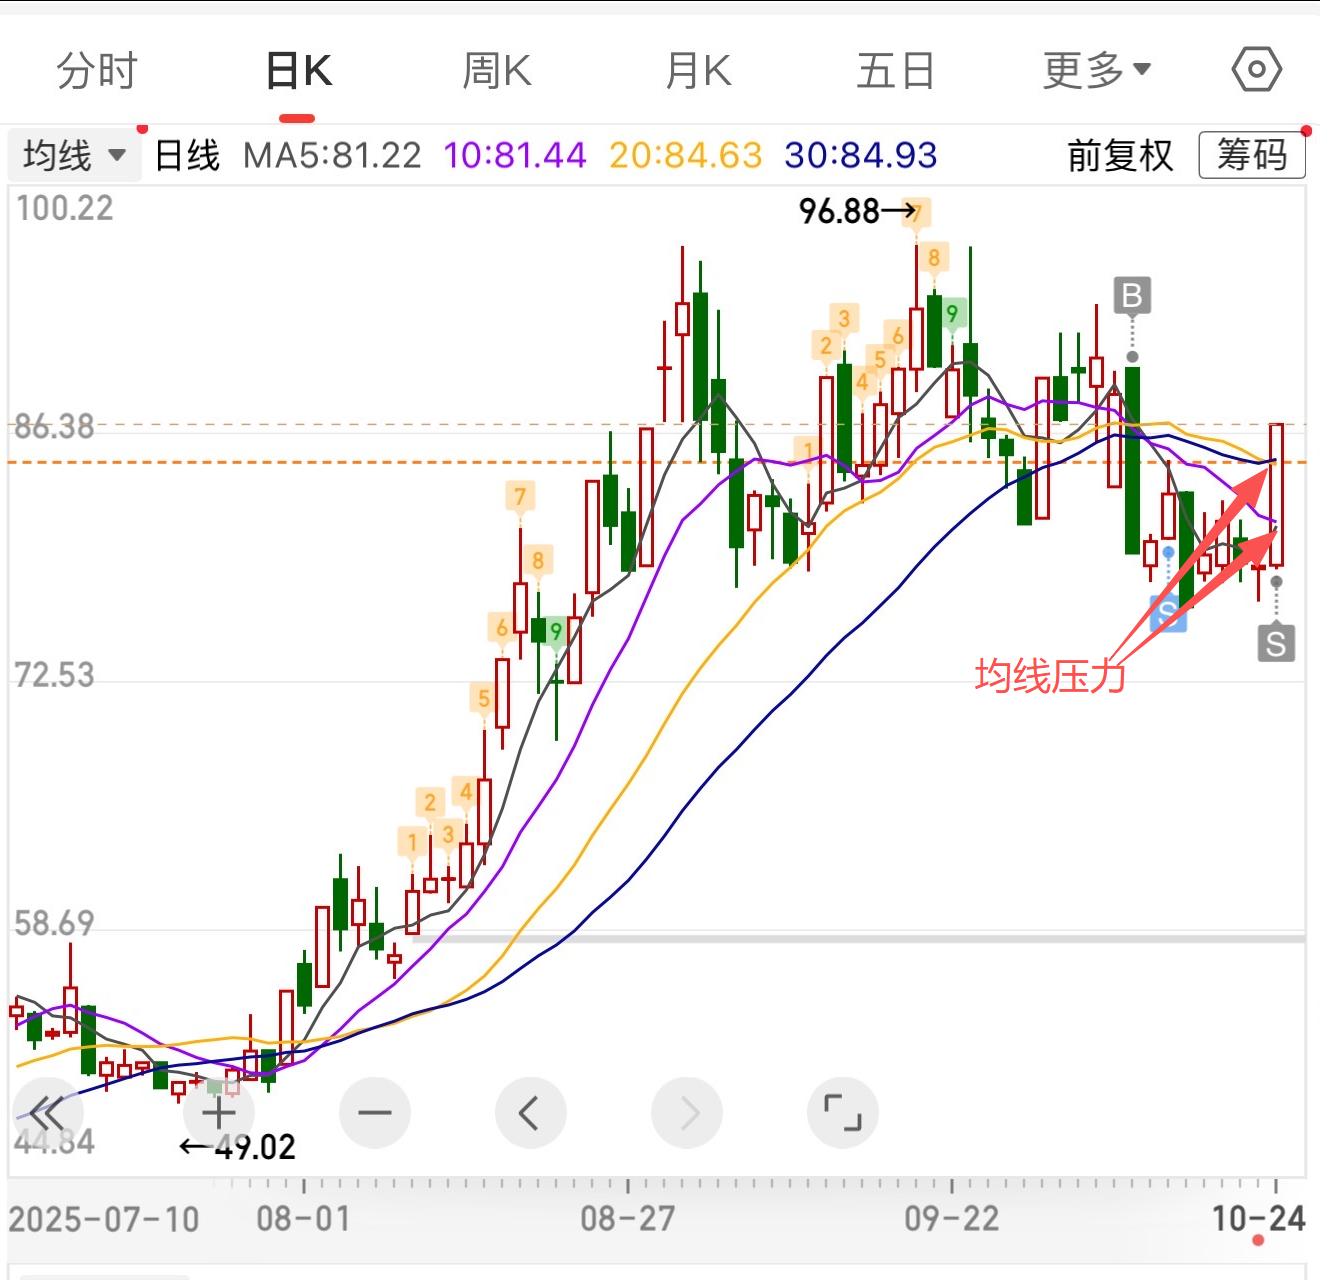This screenshot has width=1320, height=1280.
Task: Select the 月K monthly chart tab
Action: click(698, 71)
